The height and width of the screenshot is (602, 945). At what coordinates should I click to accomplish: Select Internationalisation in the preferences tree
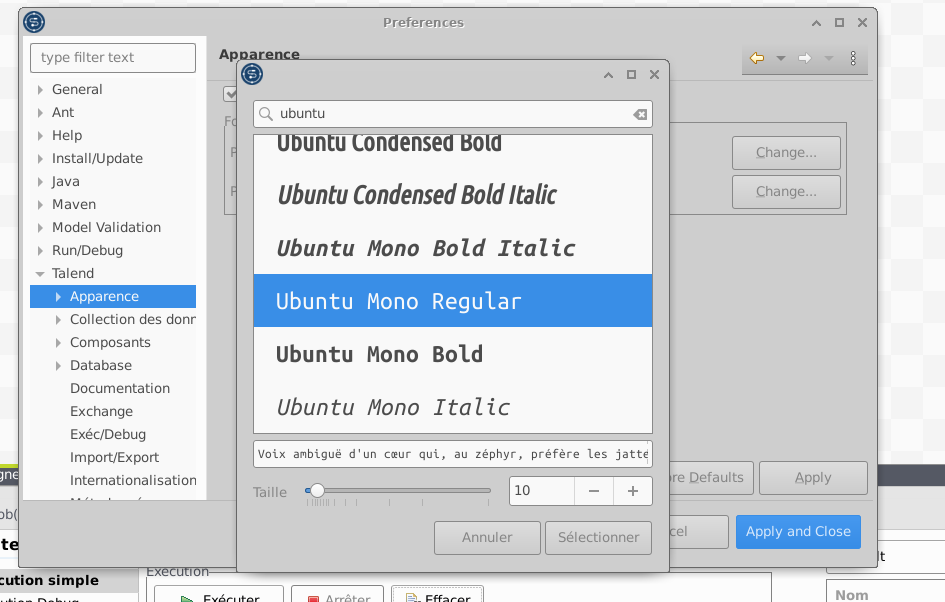(133, 480)
